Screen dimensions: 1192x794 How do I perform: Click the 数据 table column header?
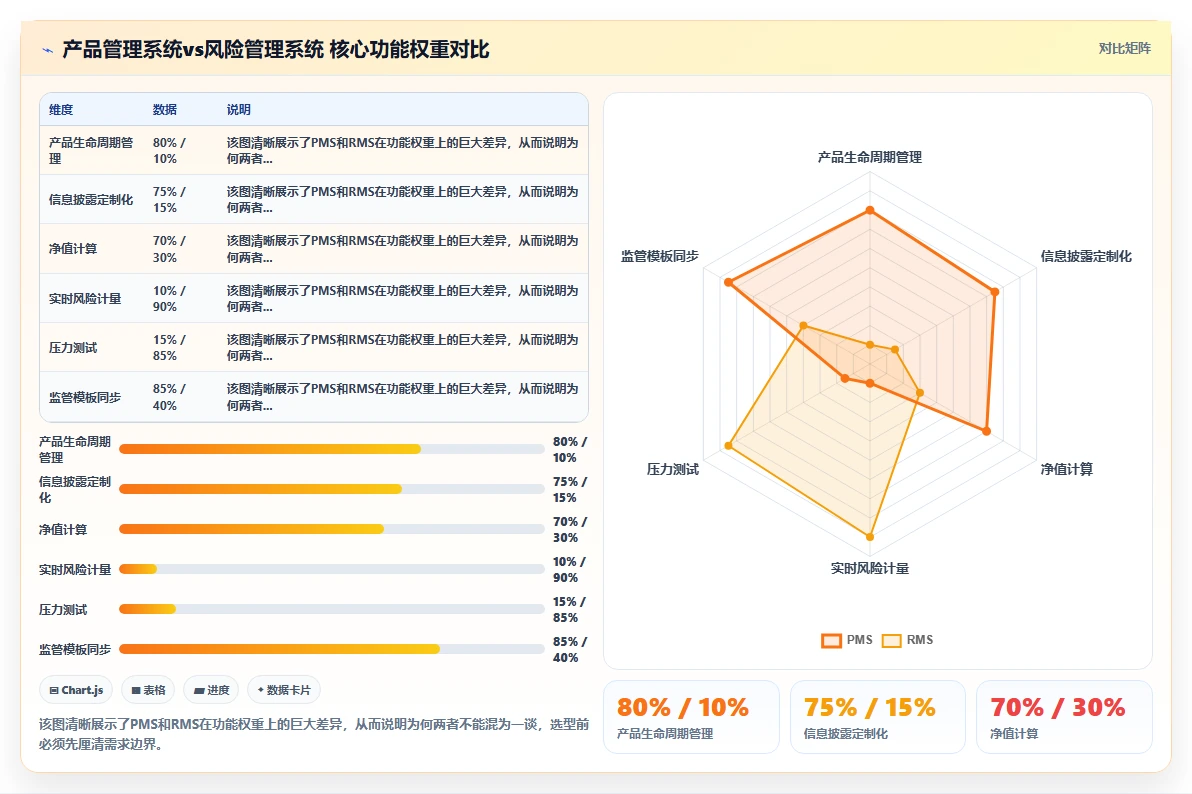point(164,110)
